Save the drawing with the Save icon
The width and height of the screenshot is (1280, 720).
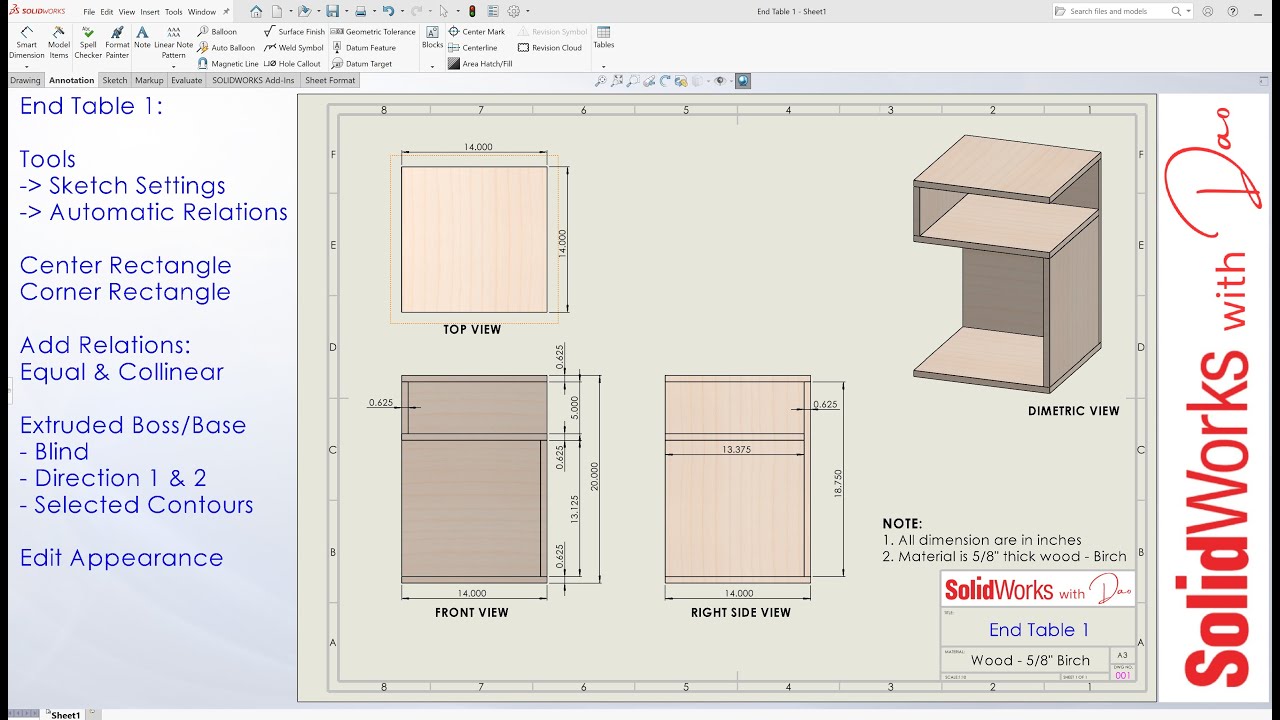332,11
